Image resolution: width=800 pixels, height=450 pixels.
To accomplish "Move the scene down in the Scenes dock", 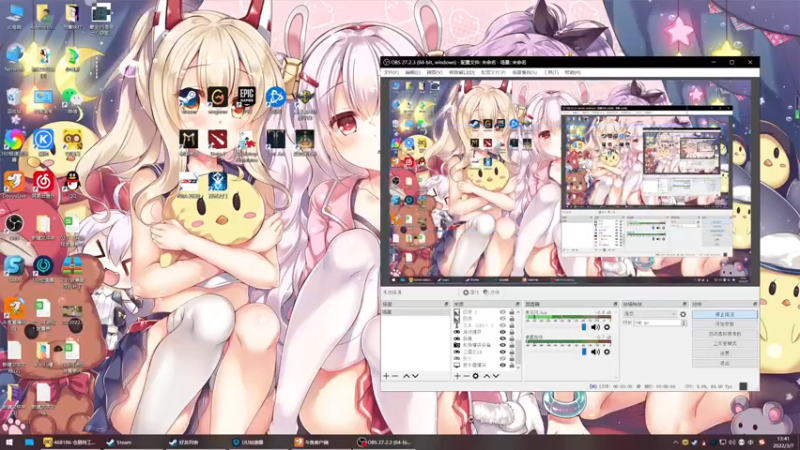I will click(415, 376).
